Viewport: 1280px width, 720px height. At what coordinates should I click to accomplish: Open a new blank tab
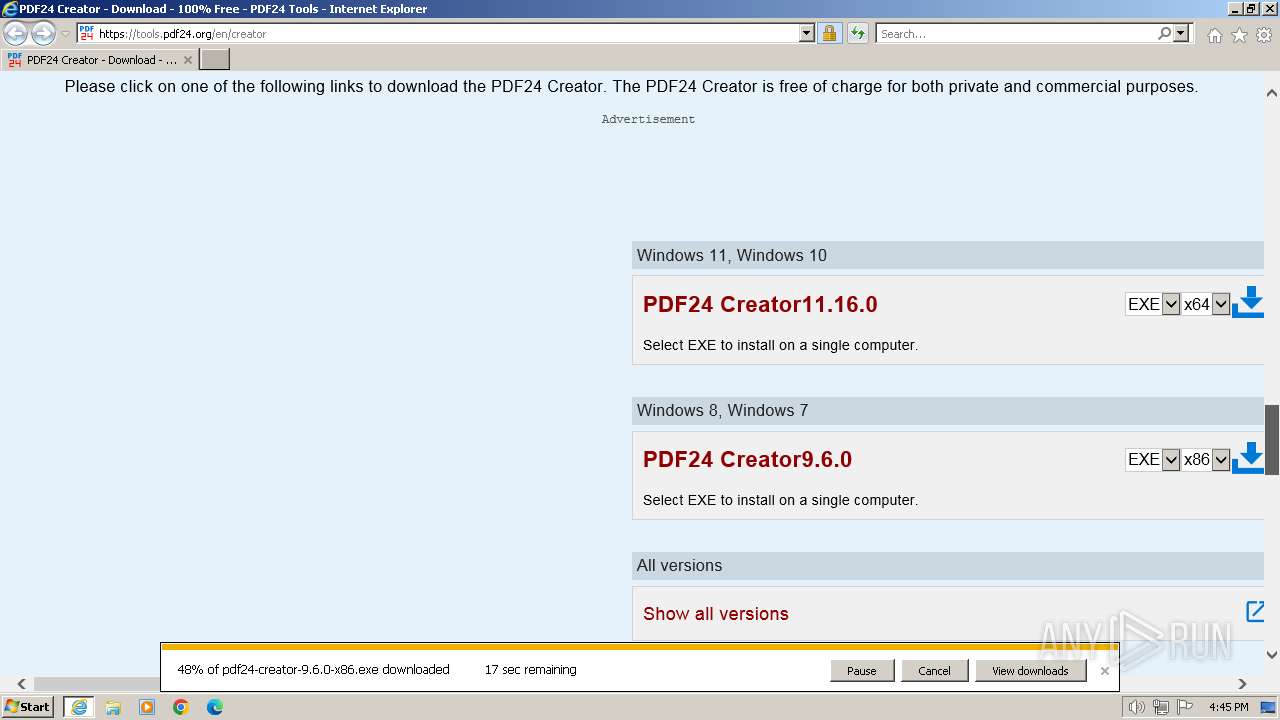point(215,60)
